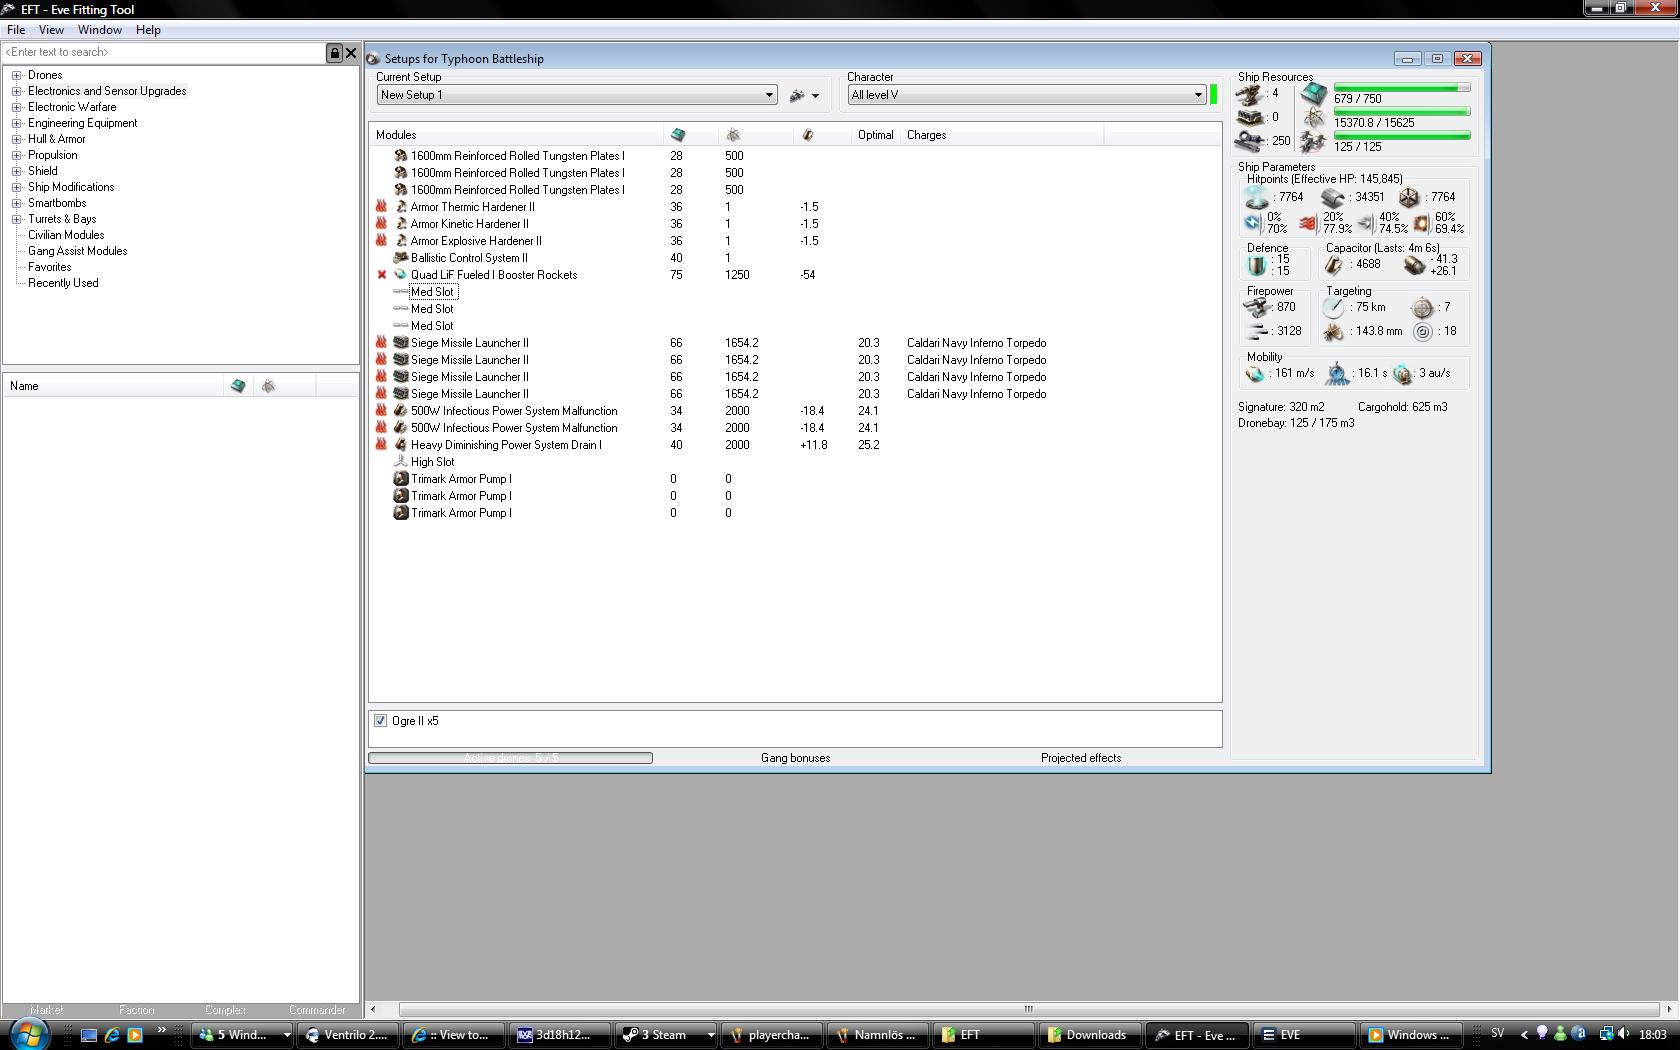Open the Character dropdown showing All level V
1680x1050 pixels.
point(1027,95)
